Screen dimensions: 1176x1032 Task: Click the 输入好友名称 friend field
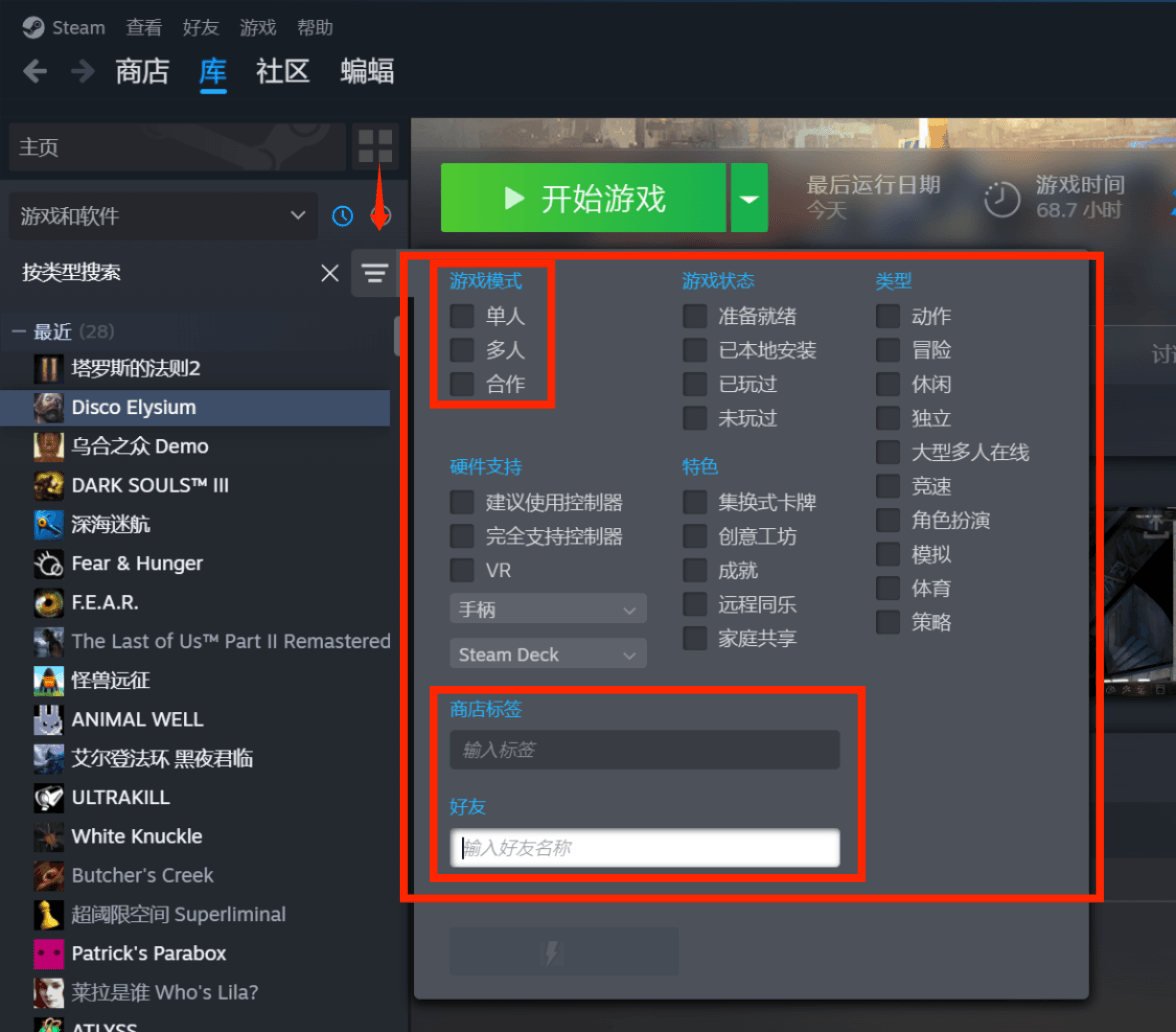pyautogui.click(x=644, y=848)
